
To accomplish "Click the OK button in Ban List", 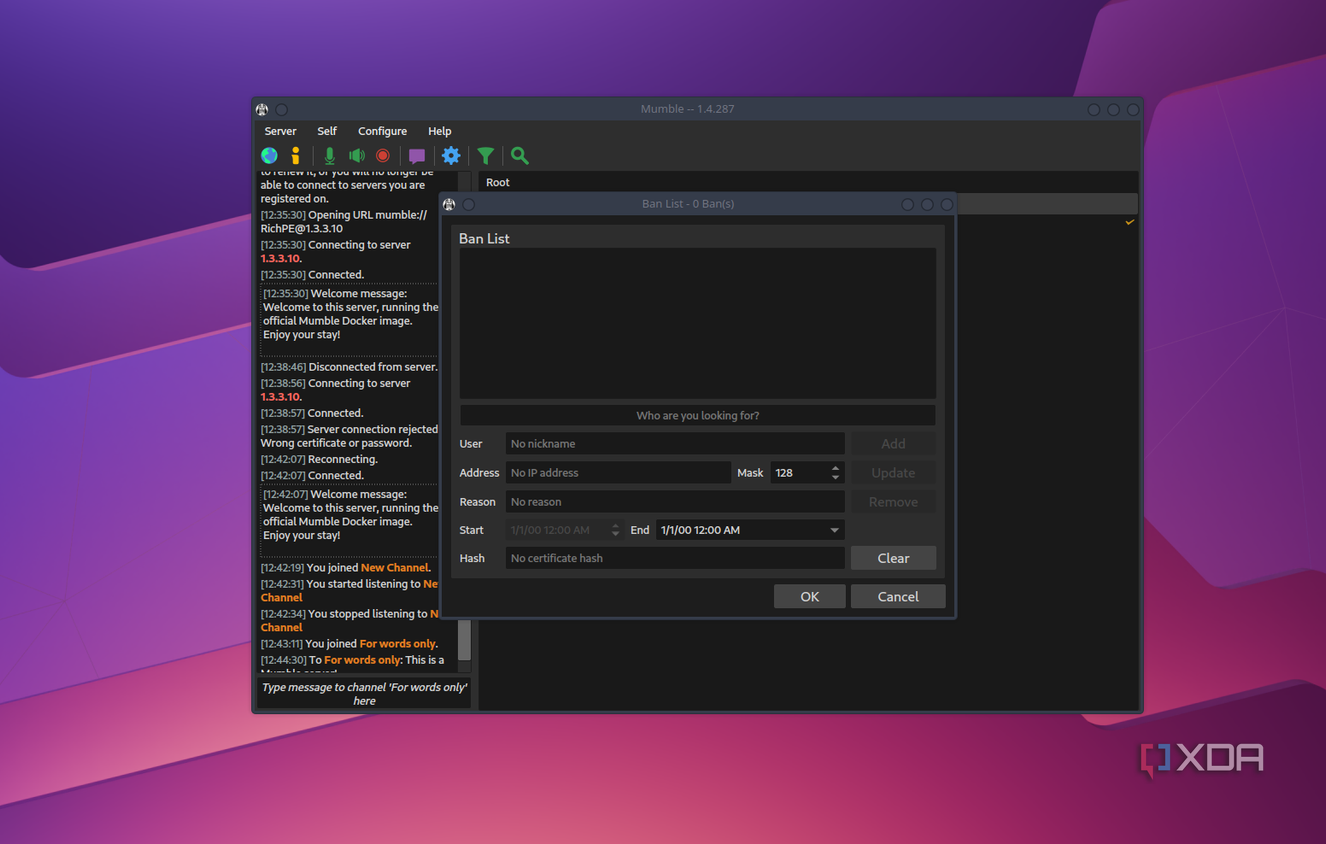I will coord(809,596).
